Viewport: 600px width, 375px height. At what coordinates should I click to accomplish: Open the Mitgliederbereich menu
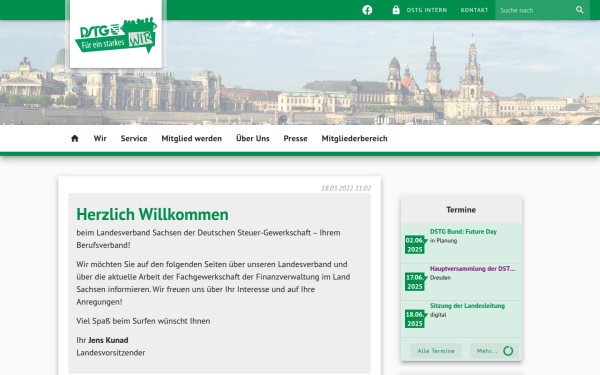354,139
